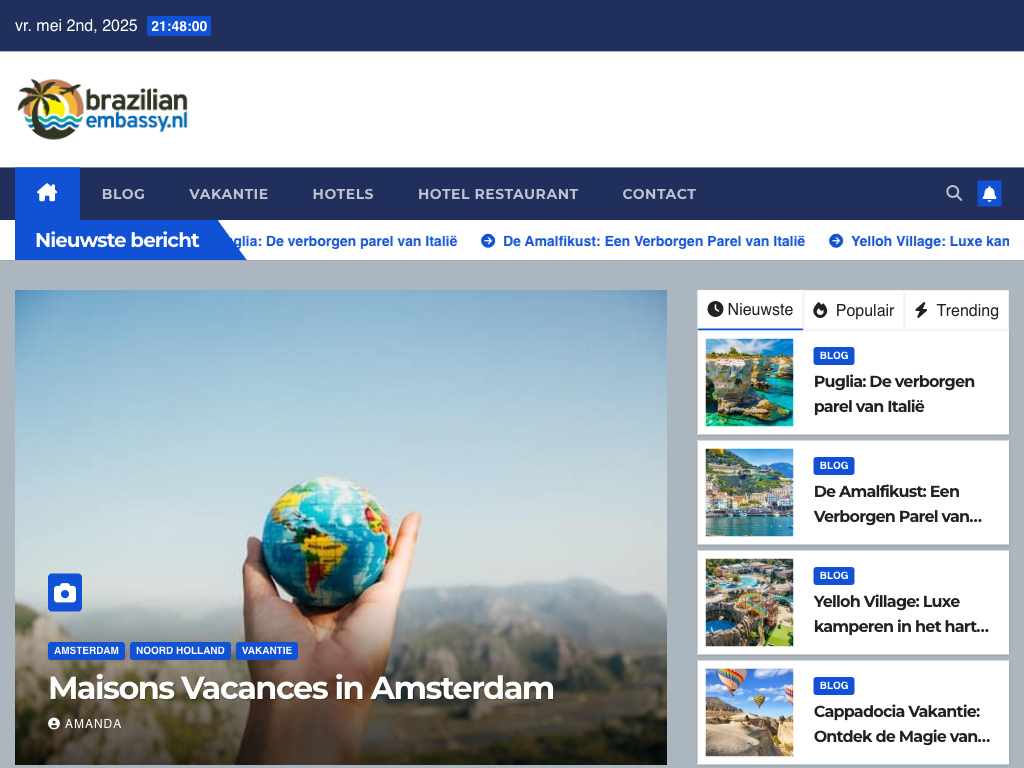The width and height of the screenshot is (1024, 768).
Task: Click the clock icon on Nieuwste tab
Action: pyautogui.click(x=715, y=309)
